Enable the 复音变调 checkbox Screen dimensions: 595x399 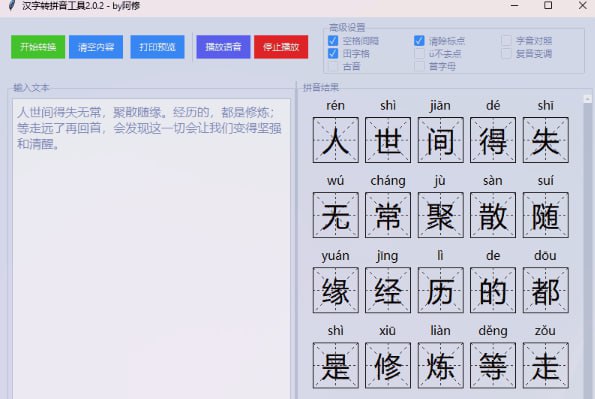pyautogui.click(x=506, y=54)
